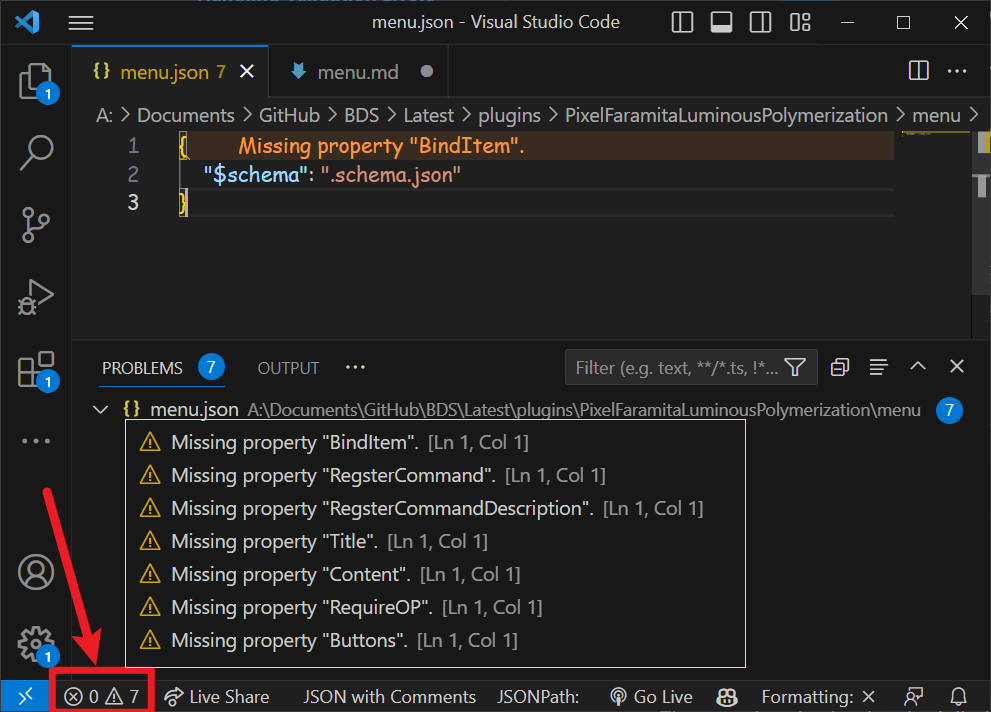The height and width of the screenshot is (712, 991).
Task: Click Go Live in the status bar
Action: pyautogui.click(x=651, y=697)
